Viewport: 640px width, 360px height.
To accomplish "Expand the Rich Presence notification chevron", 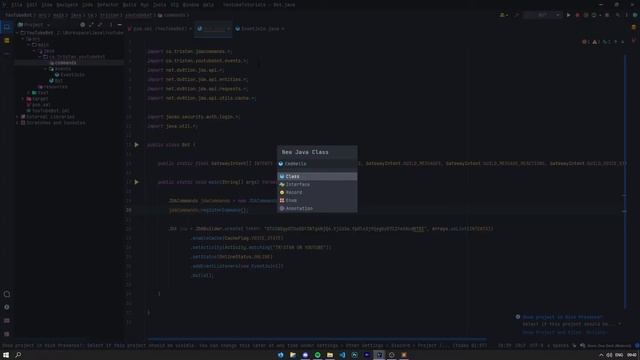I will (620, 324).
